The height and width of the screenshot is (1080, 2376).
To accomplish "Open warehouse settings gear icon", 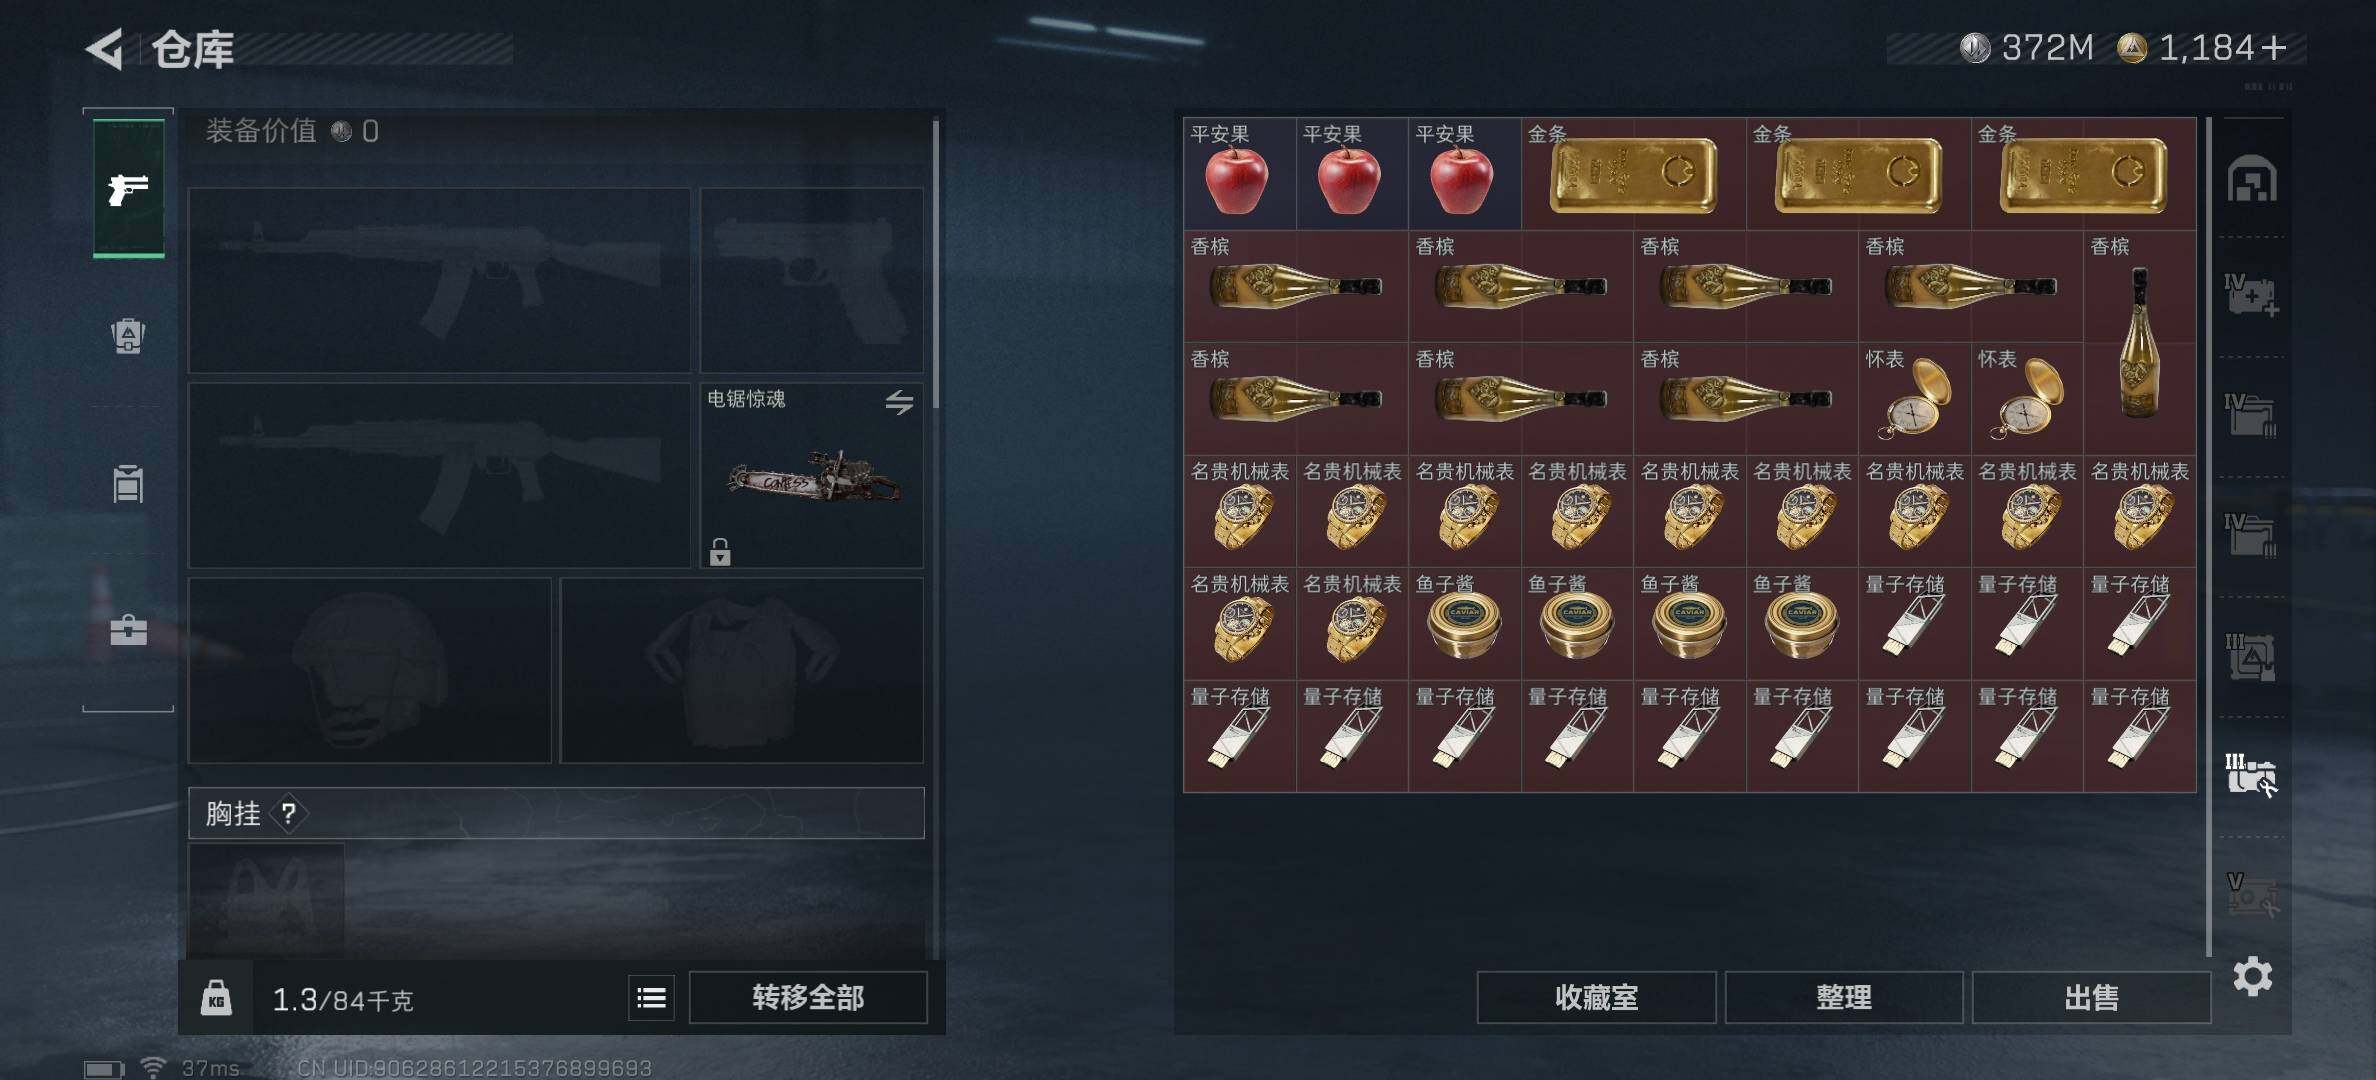I will click(2252, 976).
